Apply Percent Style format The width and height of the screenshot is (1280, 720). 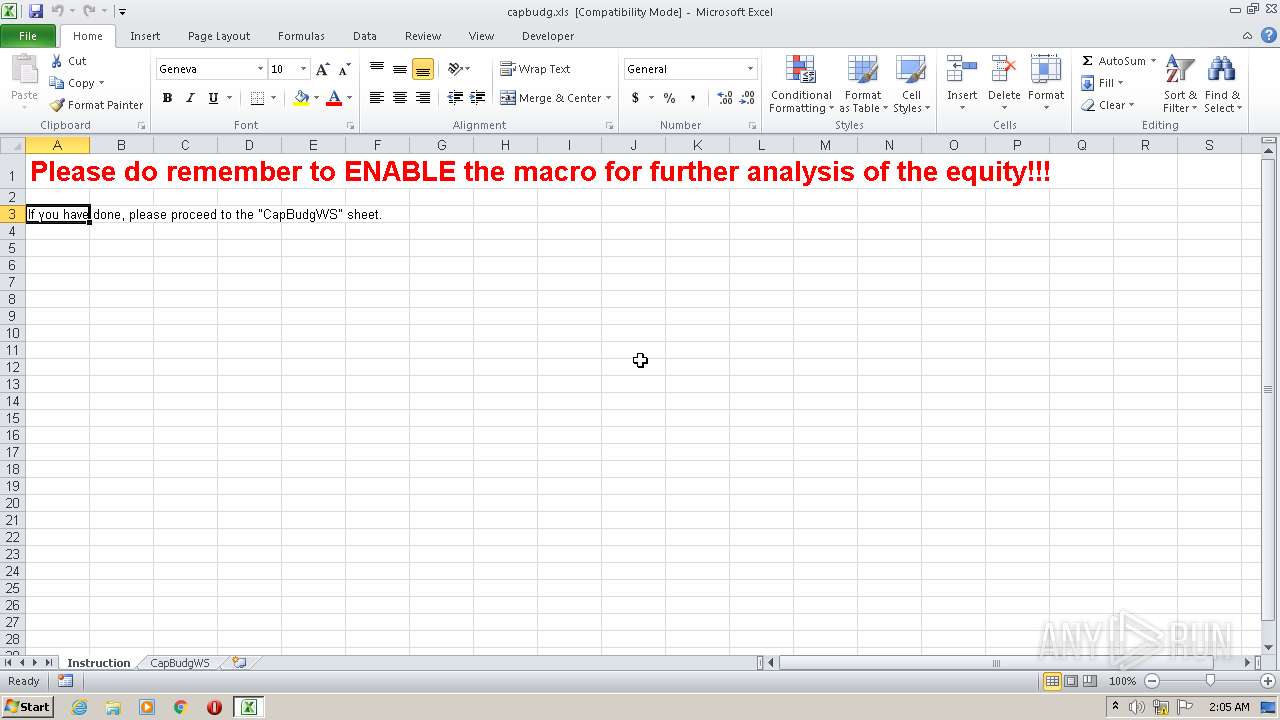(x=669, y=98)
